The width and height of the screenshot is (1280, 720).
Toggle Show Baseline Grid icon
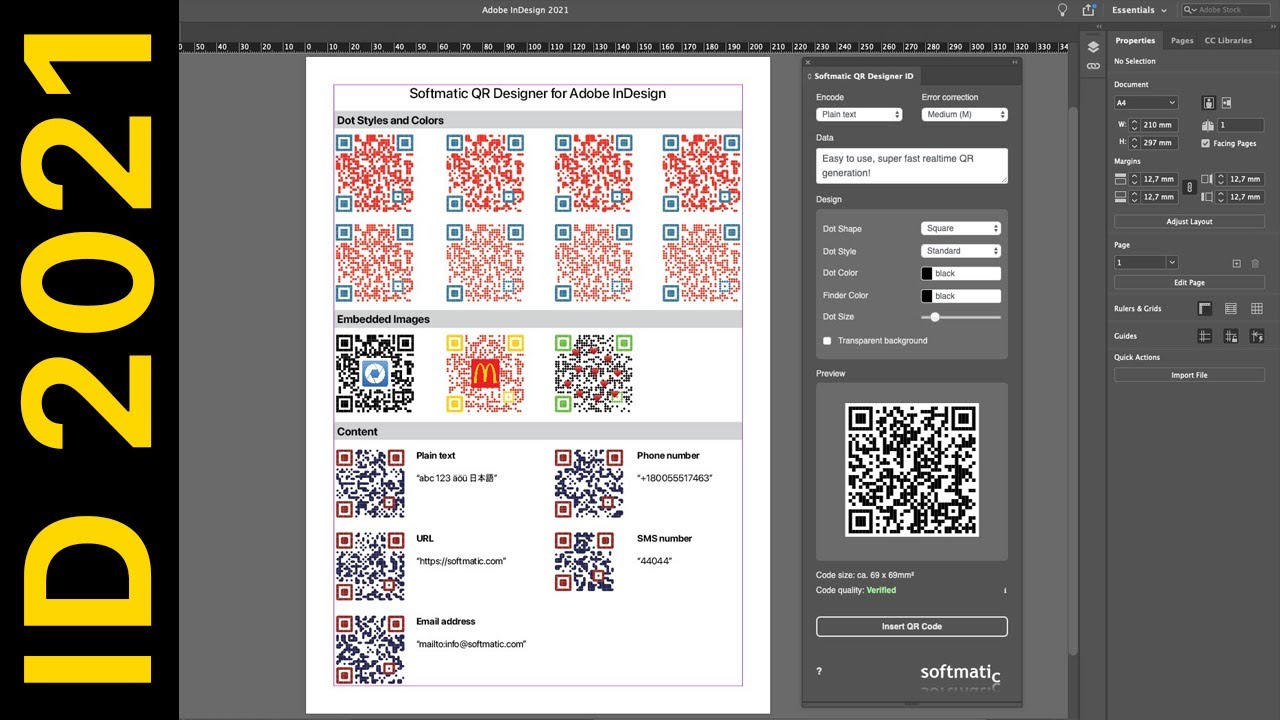click(1231, 309)
